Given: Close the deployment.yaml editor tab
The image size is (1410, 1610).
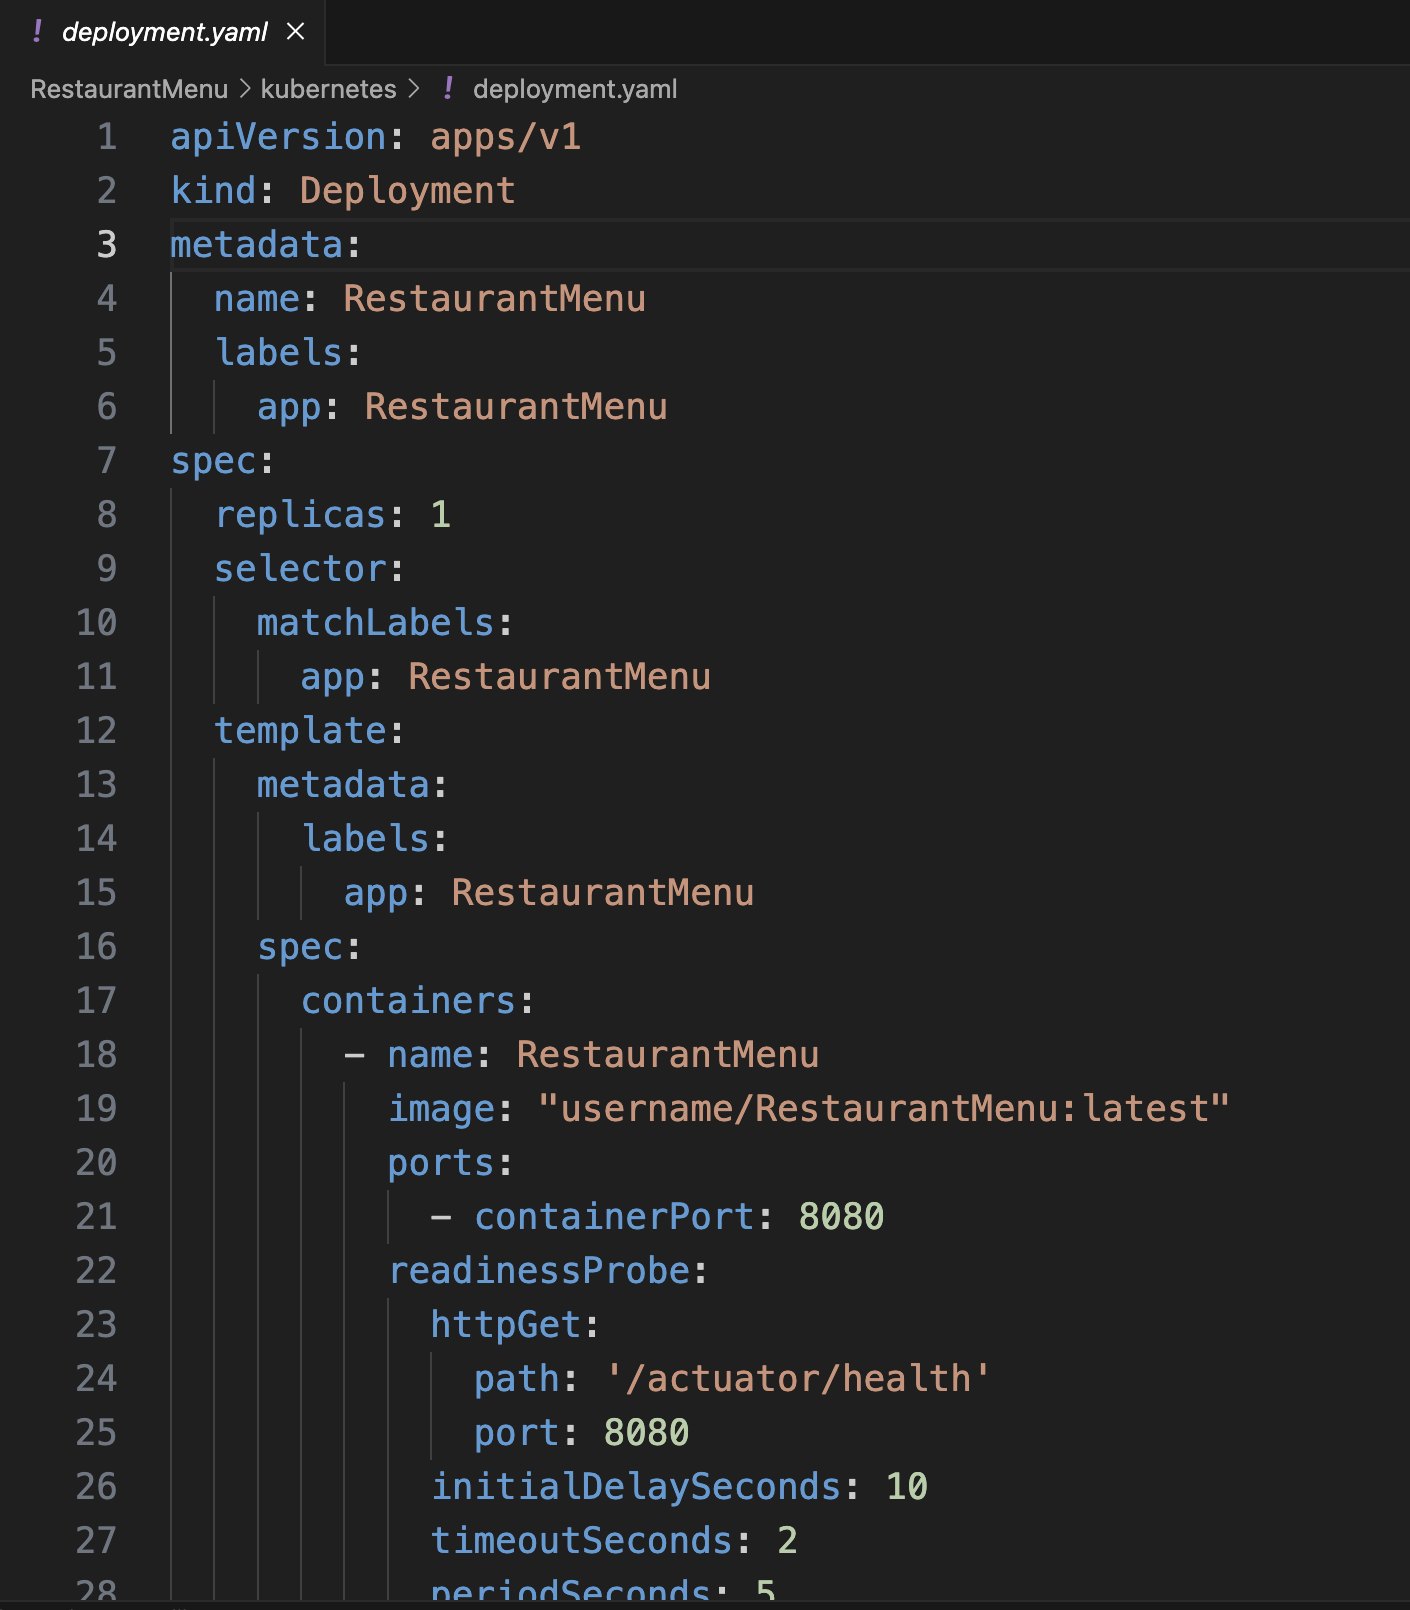Looking at the screenshot, I should coord(295,32).
